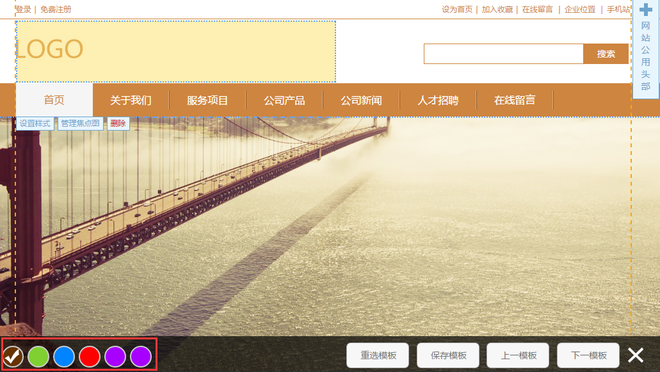Select 人才招聘 menu item
Screen dimensions: 660x372
438,100
